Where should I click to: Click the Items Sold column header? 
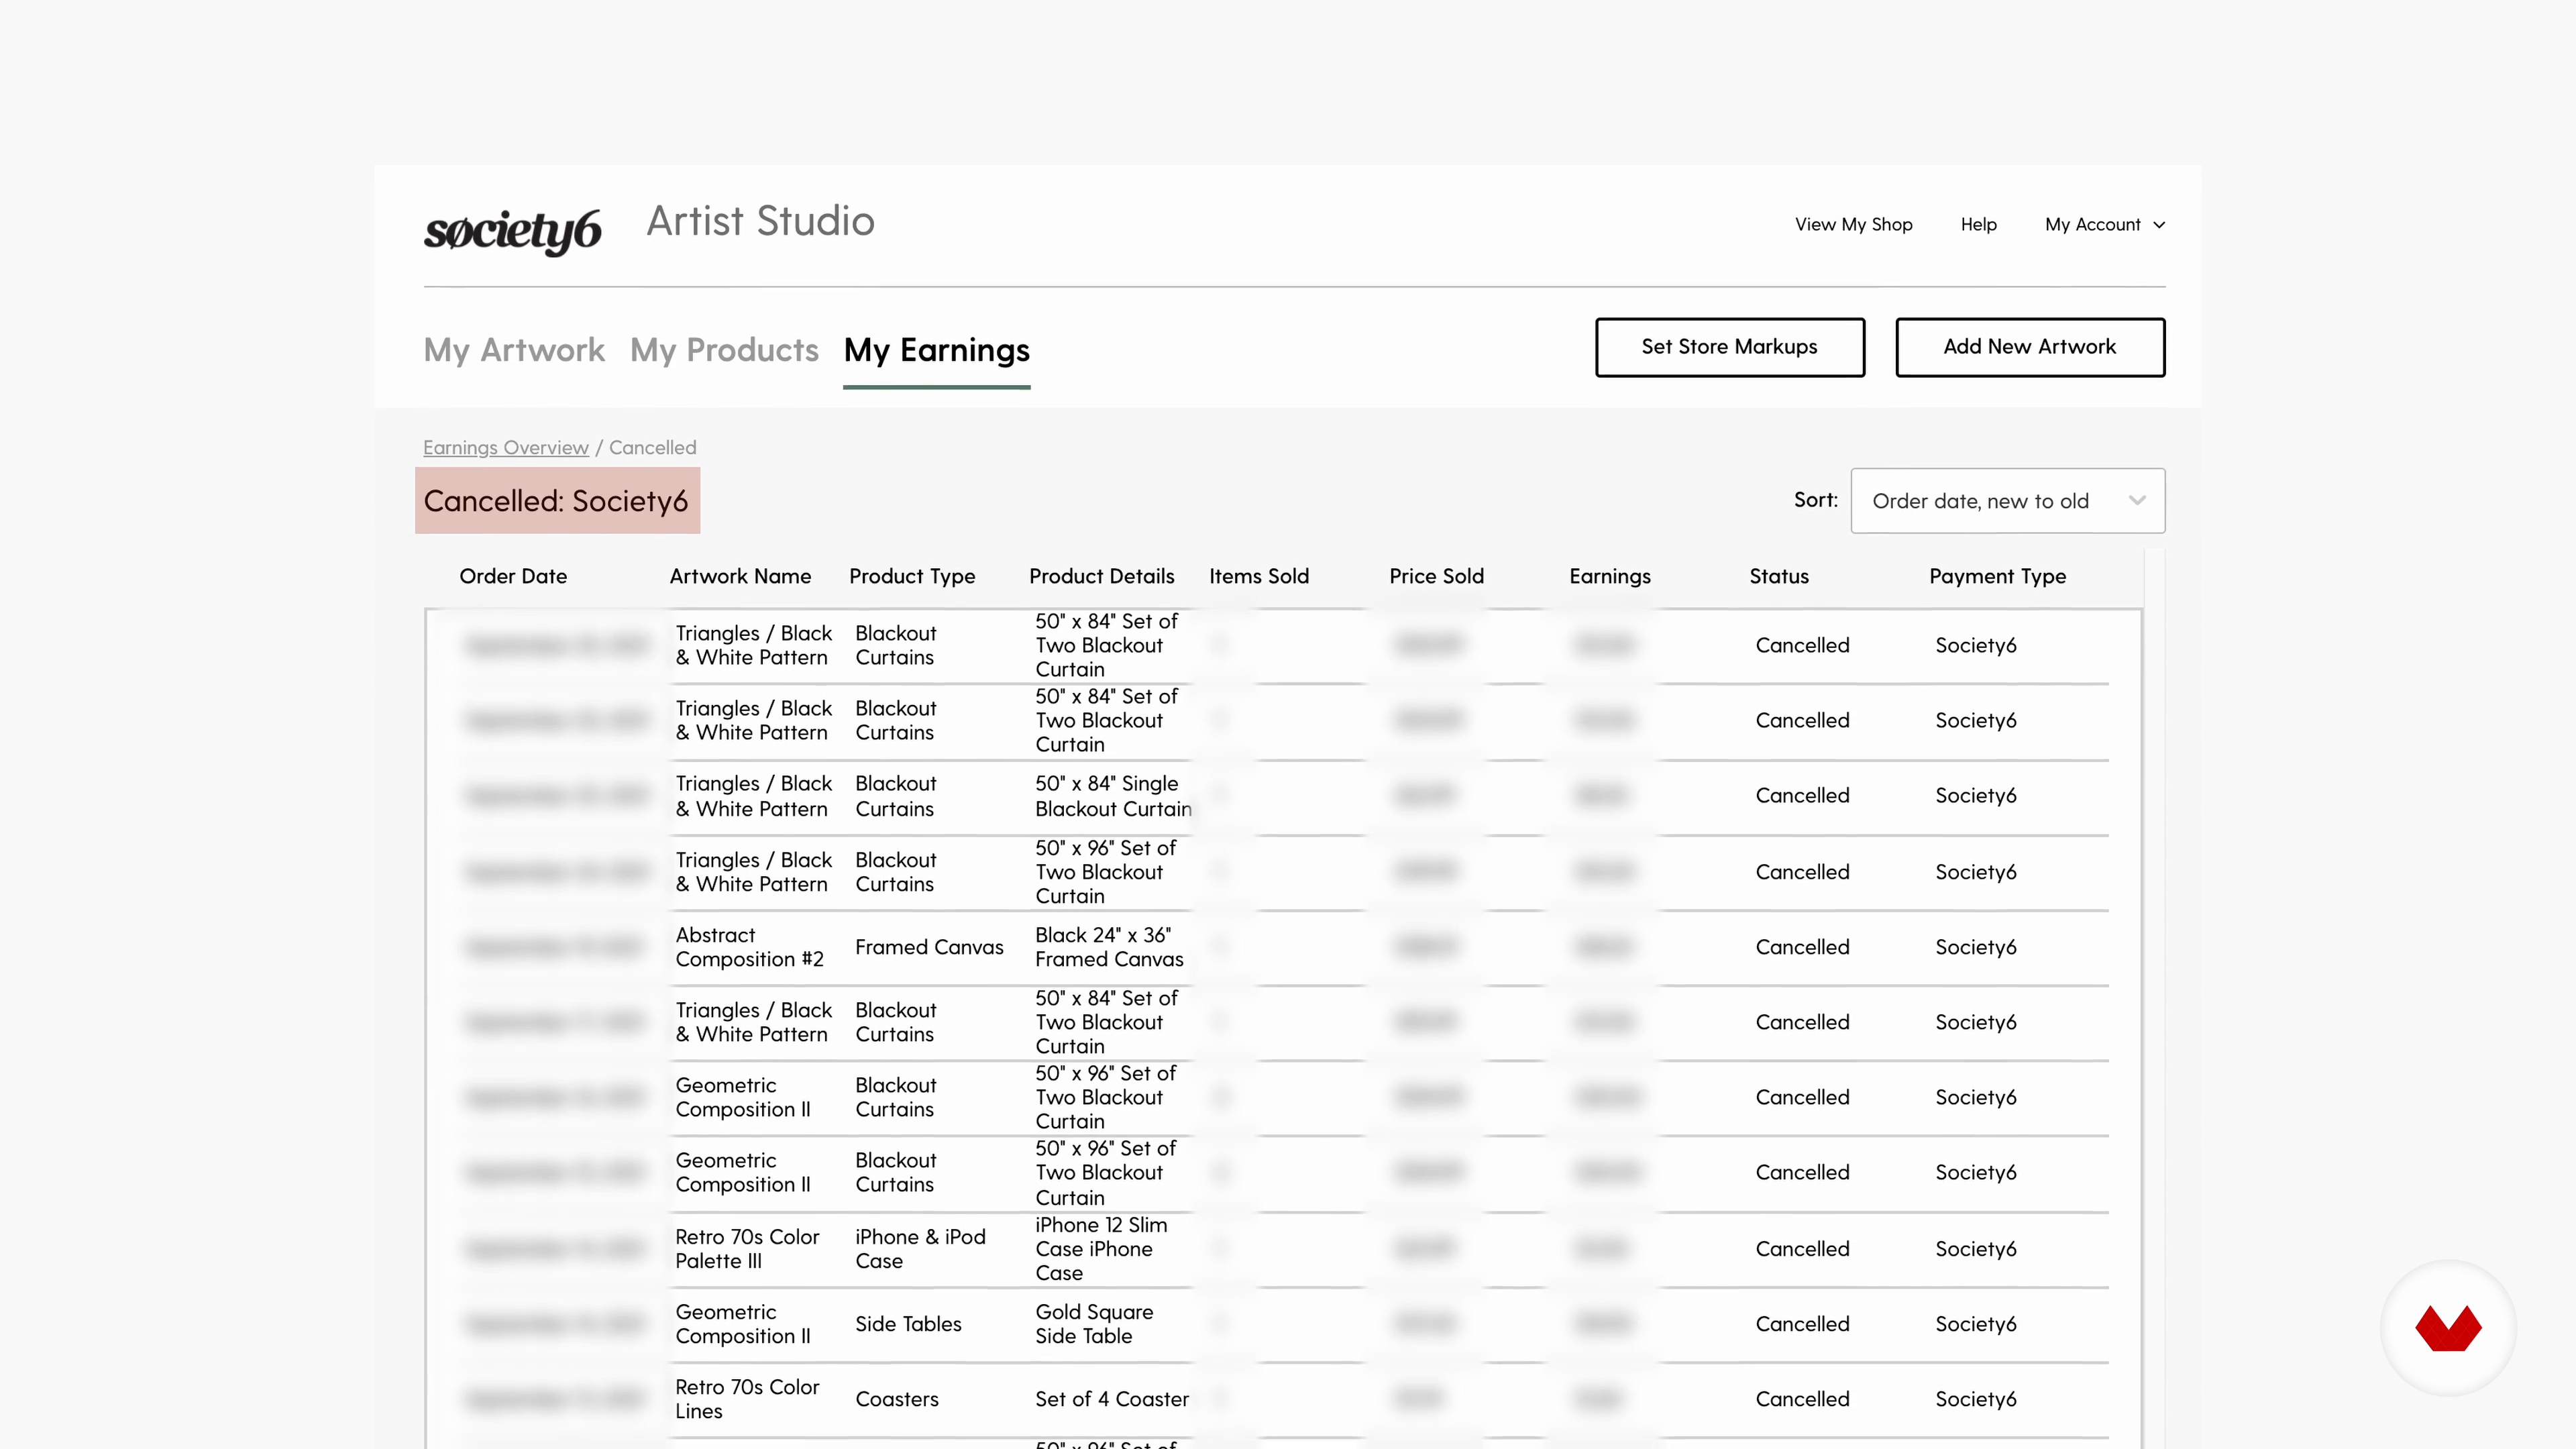(x=1259, y=576)
